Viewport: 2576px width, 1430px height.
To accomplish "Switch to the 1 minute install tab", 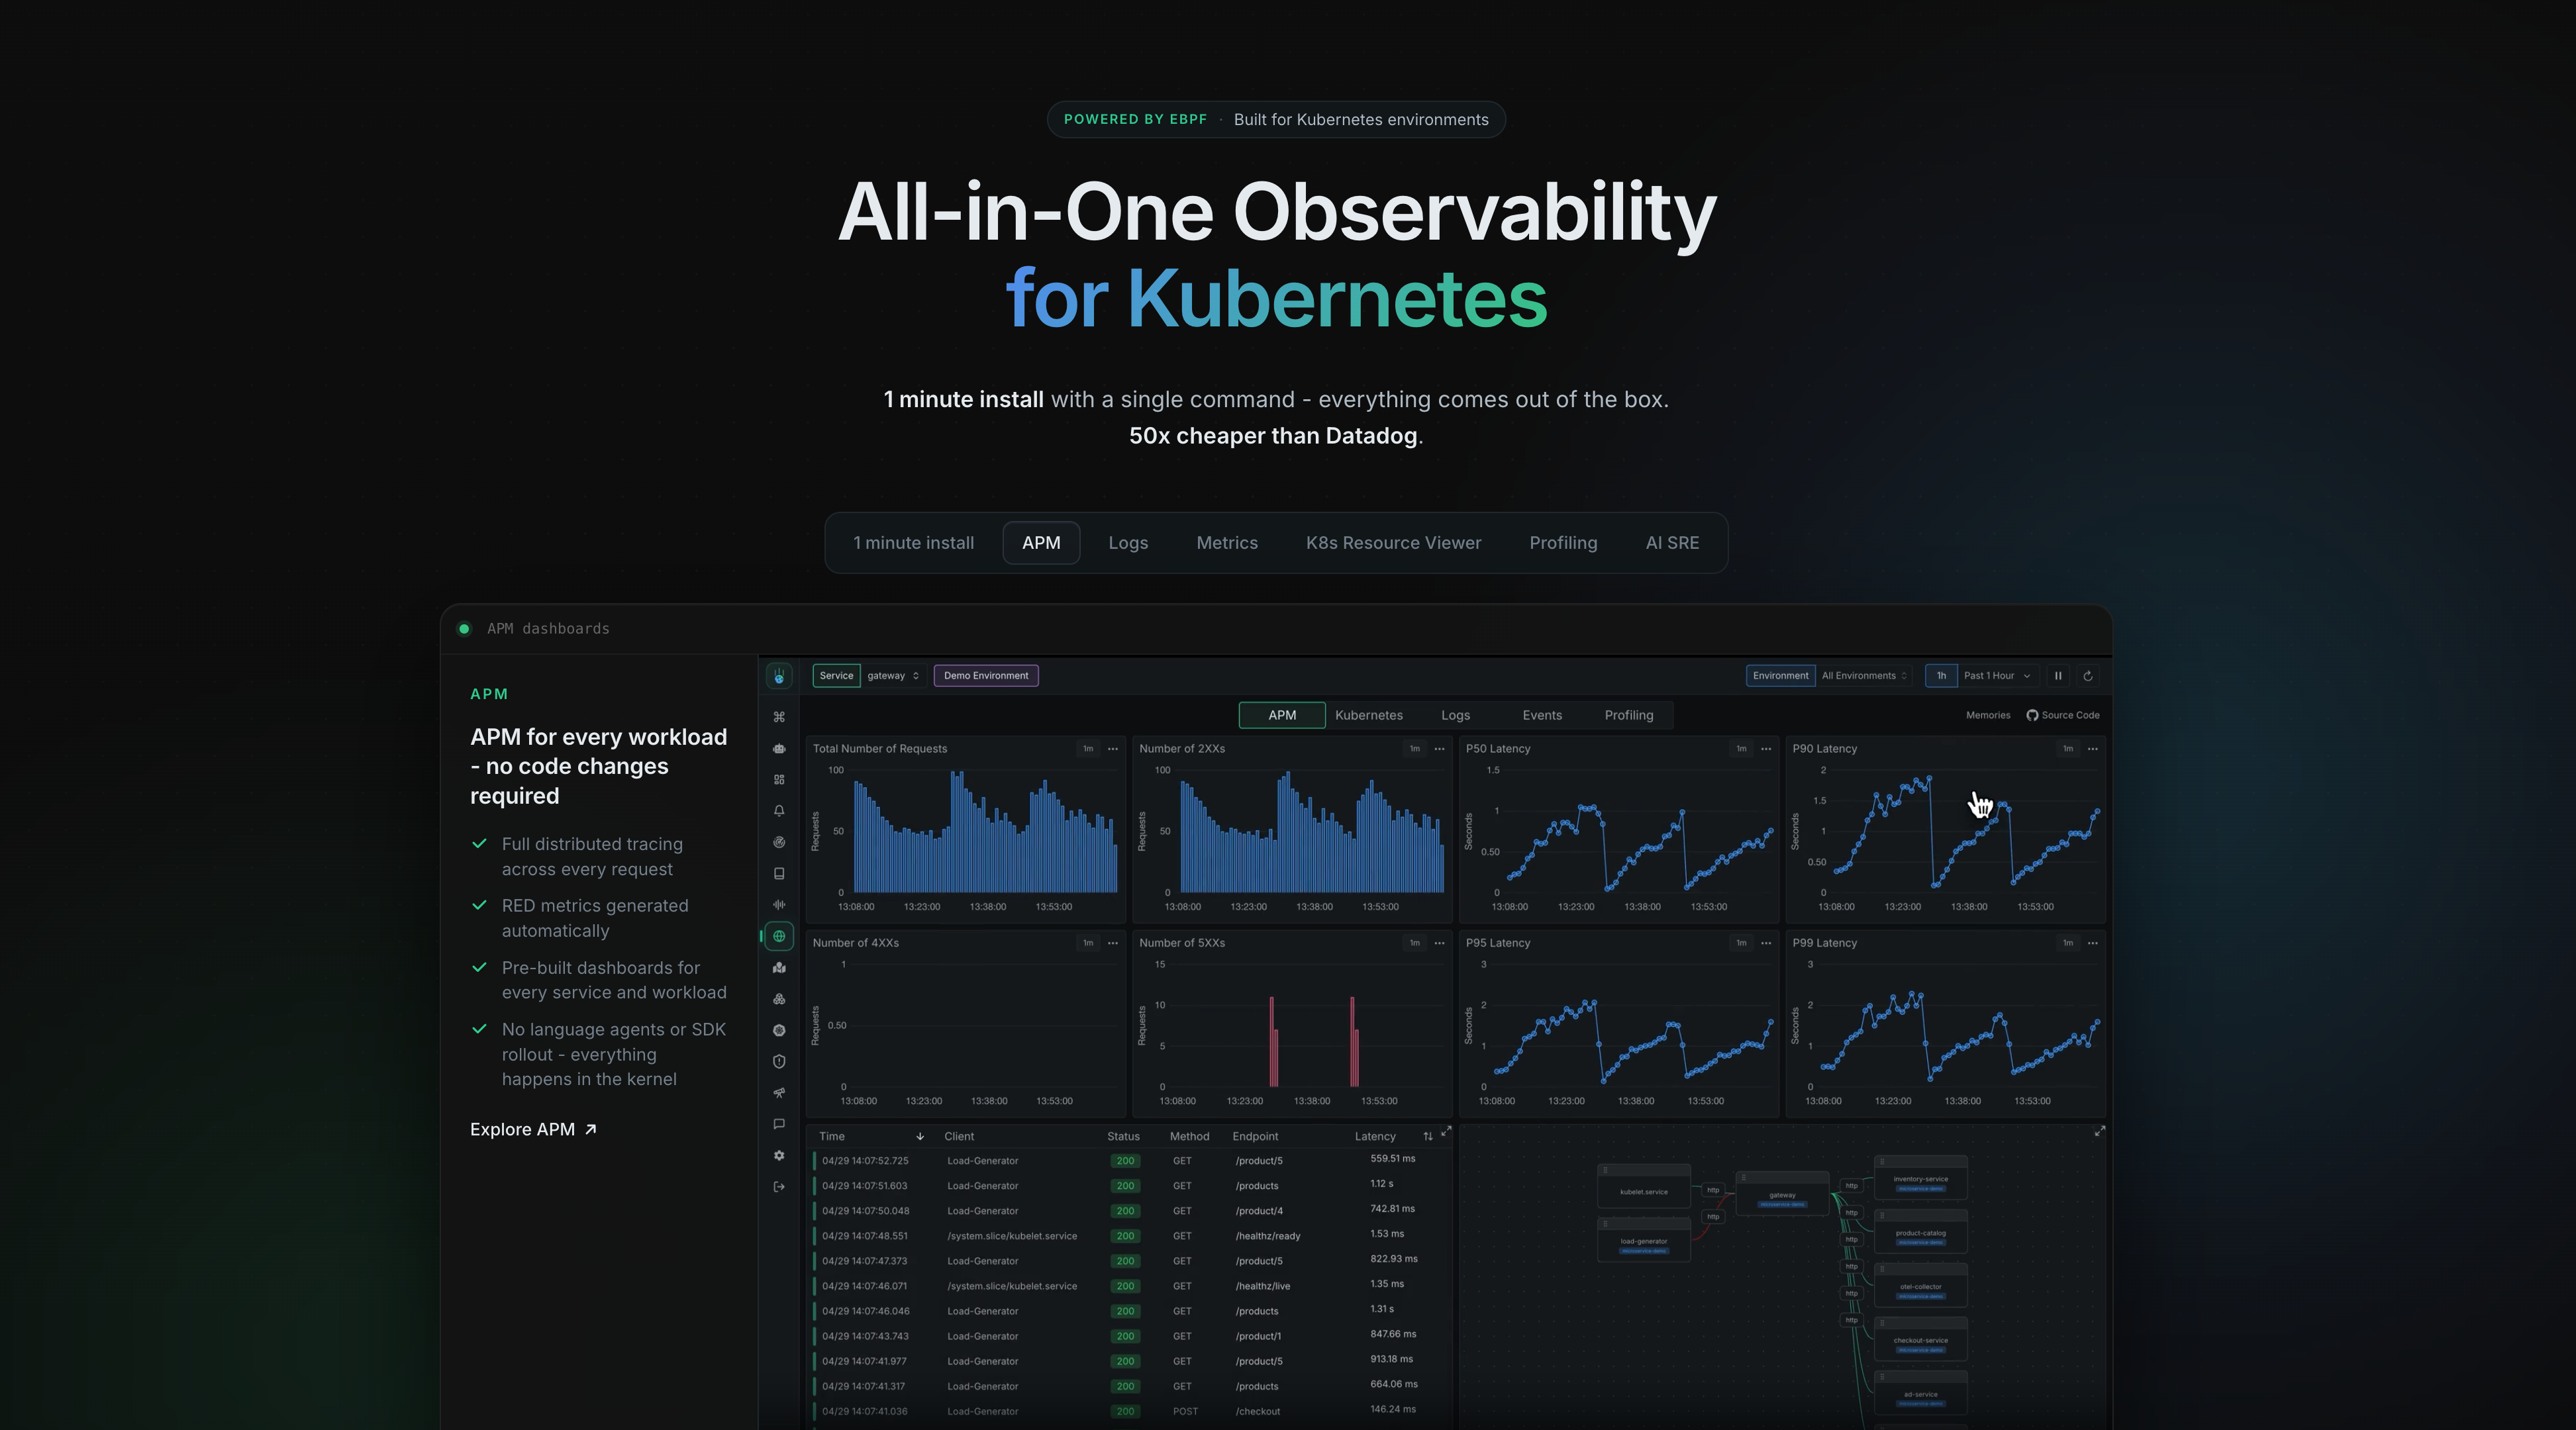I will (x=913, y=543).
